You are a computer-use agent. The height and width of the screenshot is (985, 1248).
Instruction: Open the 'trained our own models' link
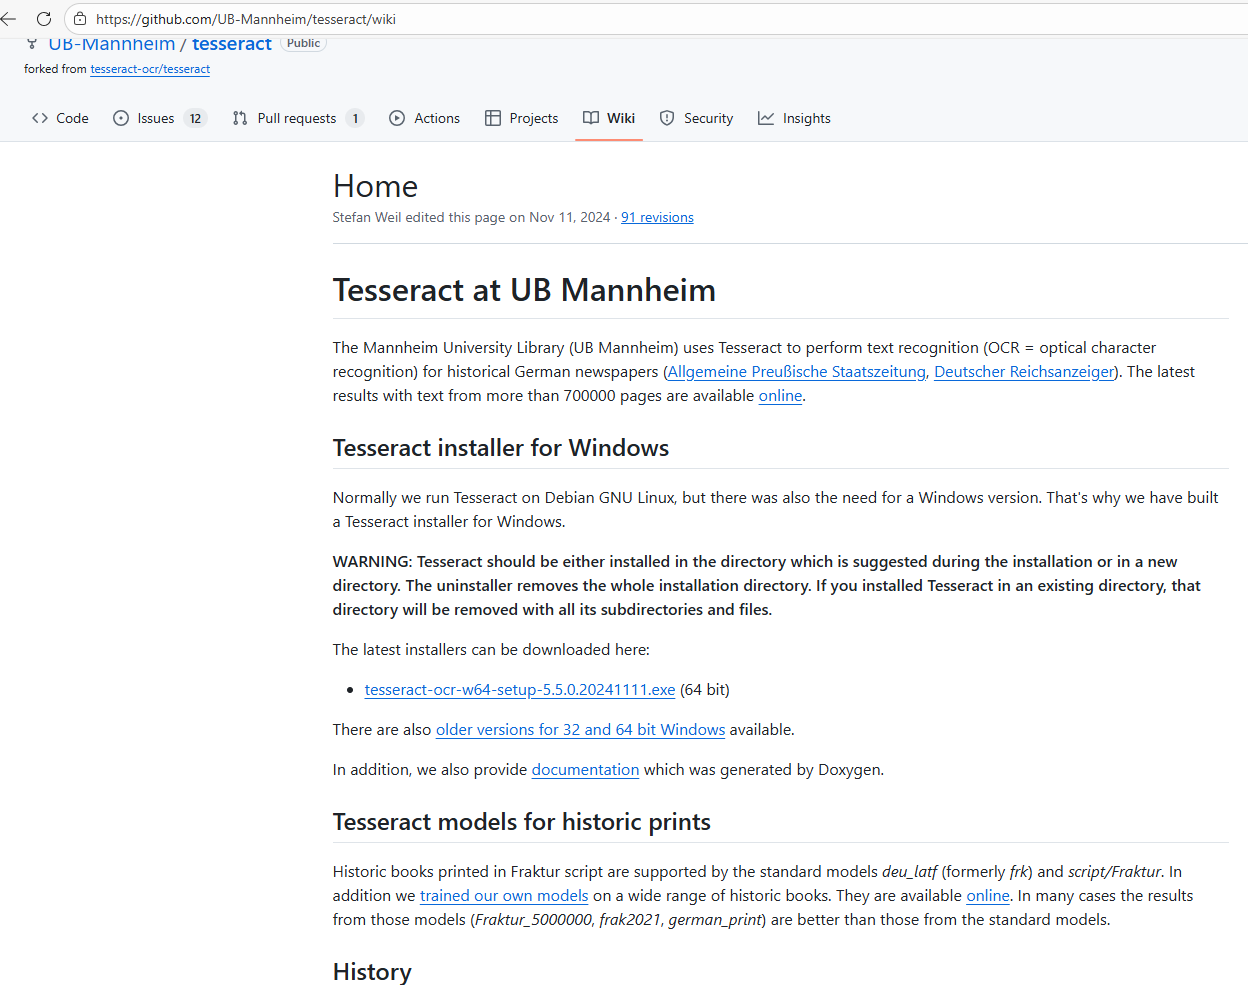504,896
